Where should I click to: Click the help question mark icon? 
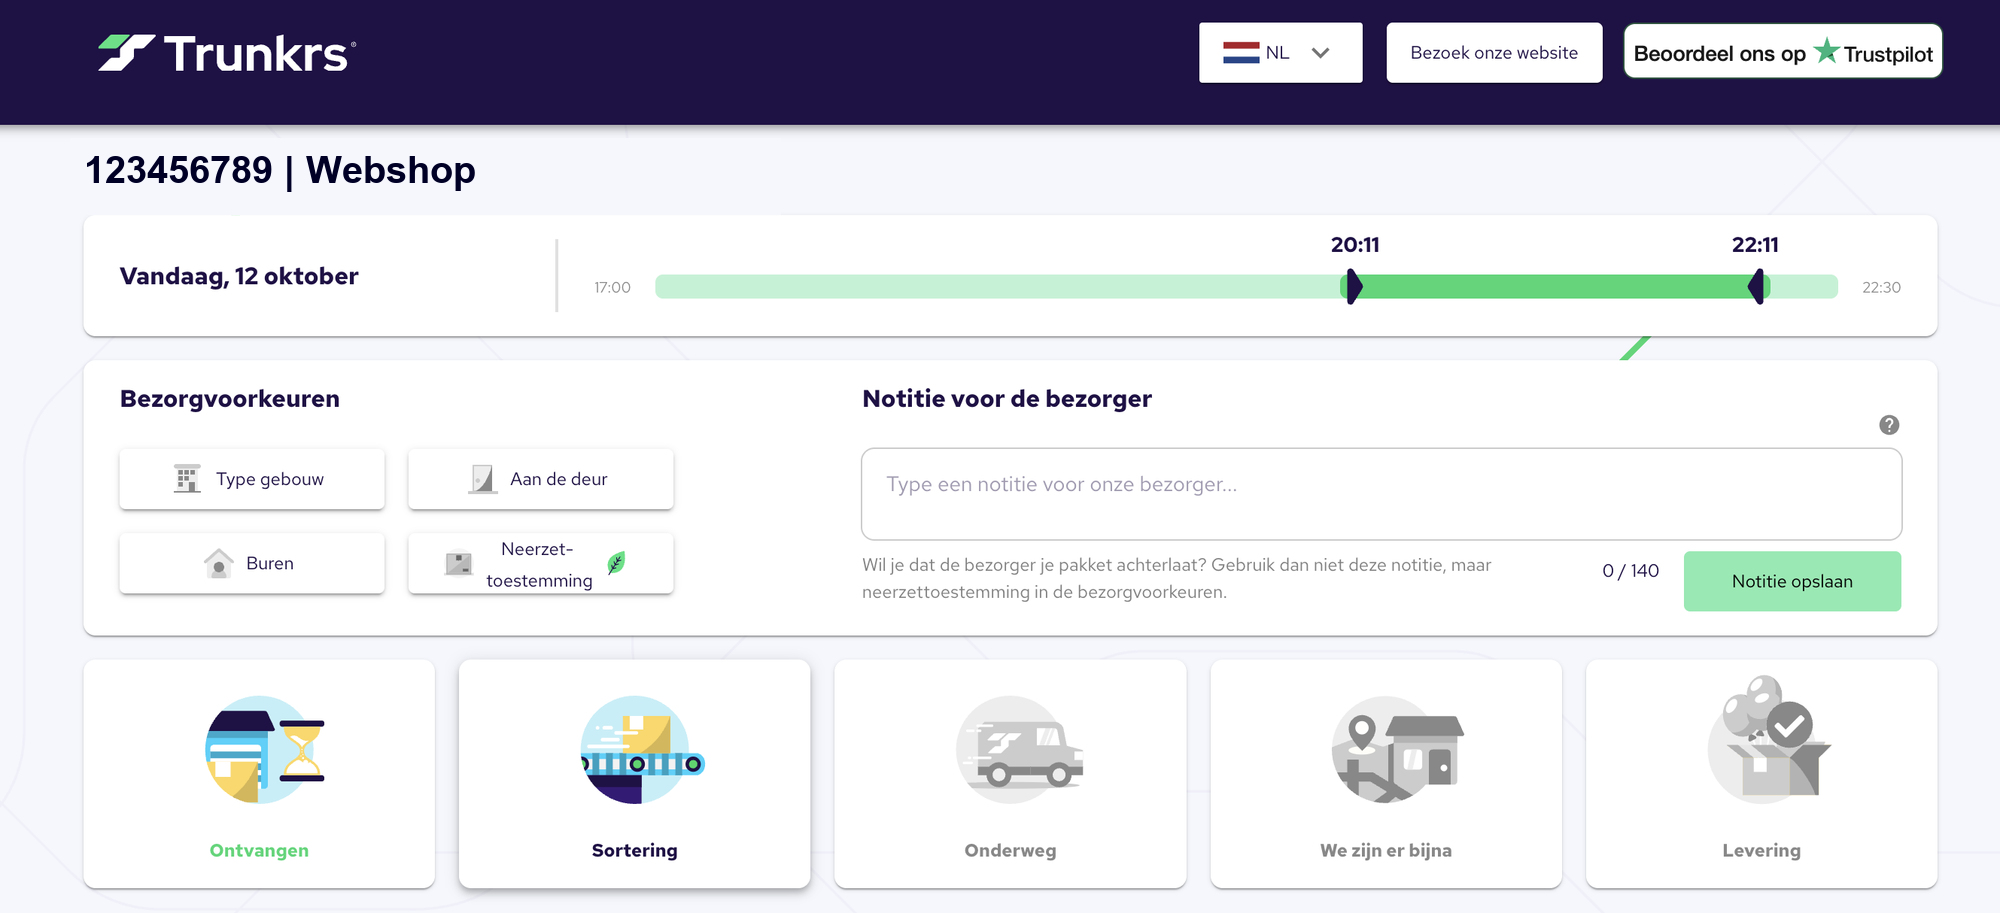click(x=1889, y=425)
